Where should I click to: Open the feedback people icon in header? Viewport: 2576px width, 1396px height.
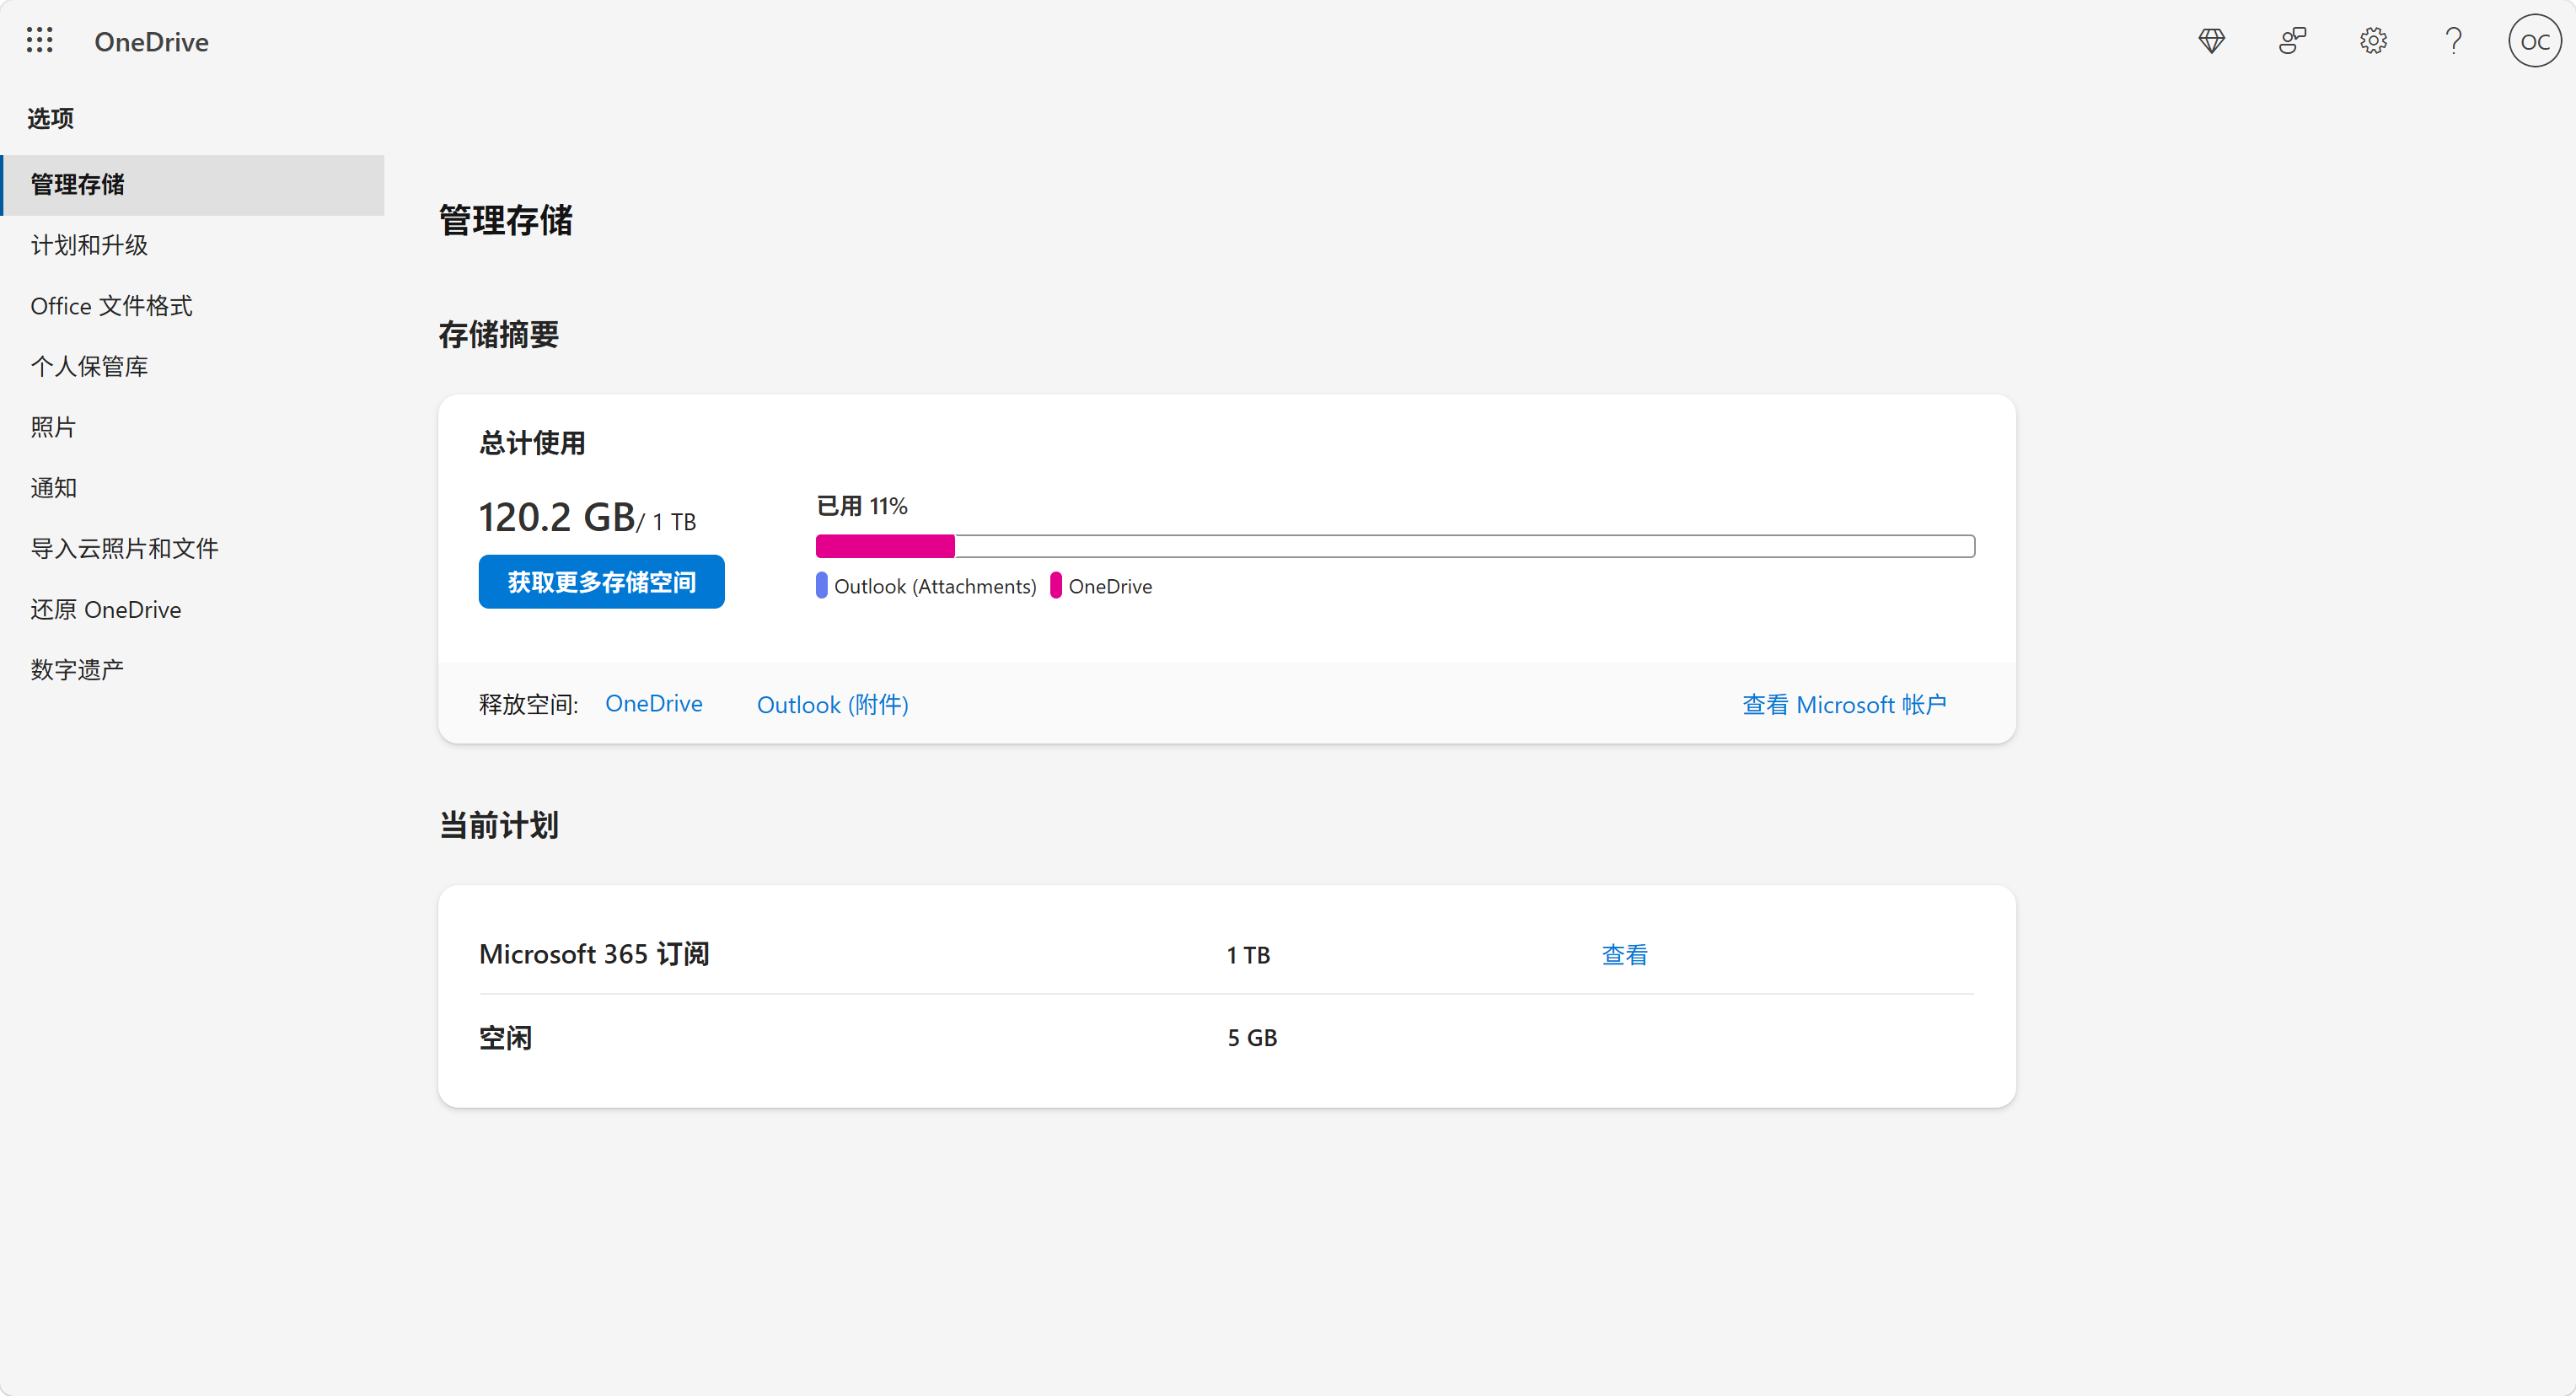2292,41
